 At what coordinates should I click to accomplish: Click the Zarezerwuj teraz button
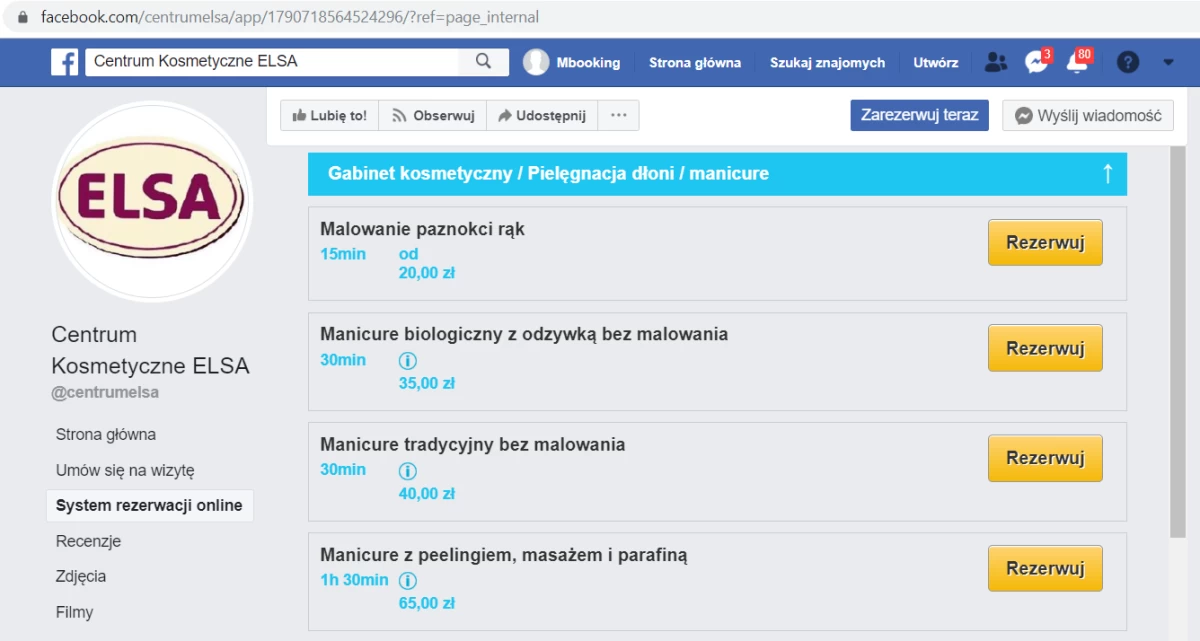pyautogui.click(x=920, y=115)
